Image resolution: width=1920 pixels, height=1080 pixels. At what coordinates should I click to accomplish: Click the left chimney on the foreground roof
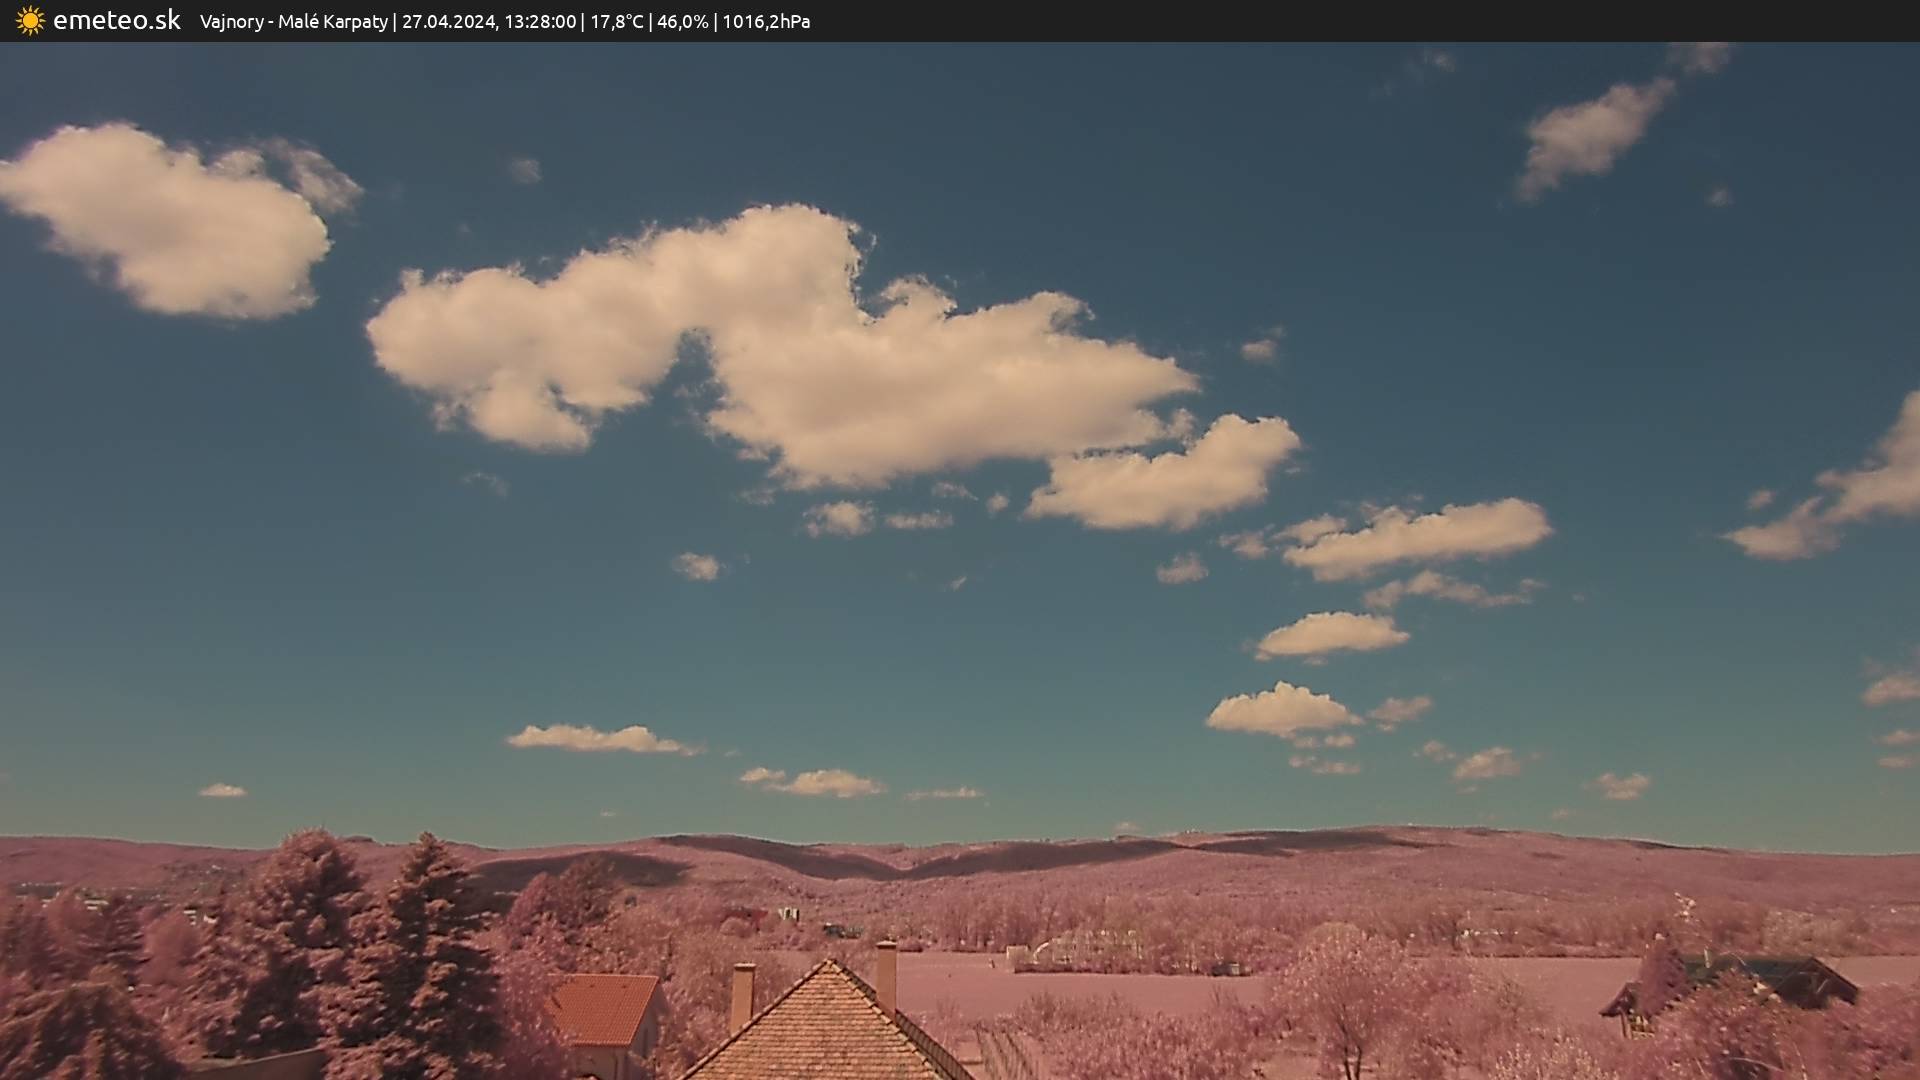click(742, 994)
